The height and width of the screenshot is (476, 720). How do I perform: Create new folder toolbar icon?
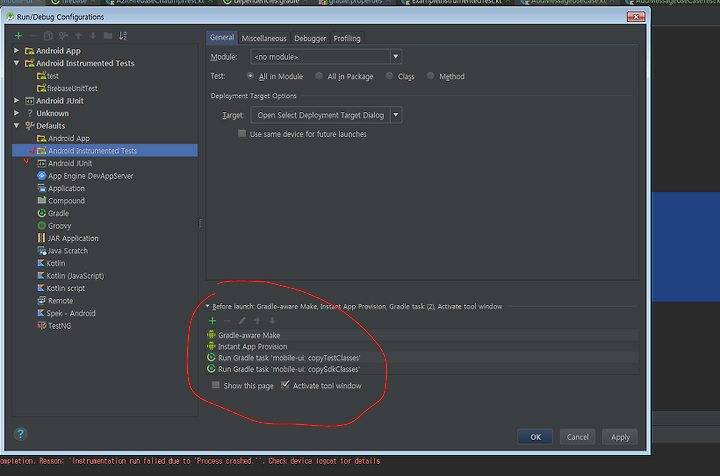[x=108, y=36]
